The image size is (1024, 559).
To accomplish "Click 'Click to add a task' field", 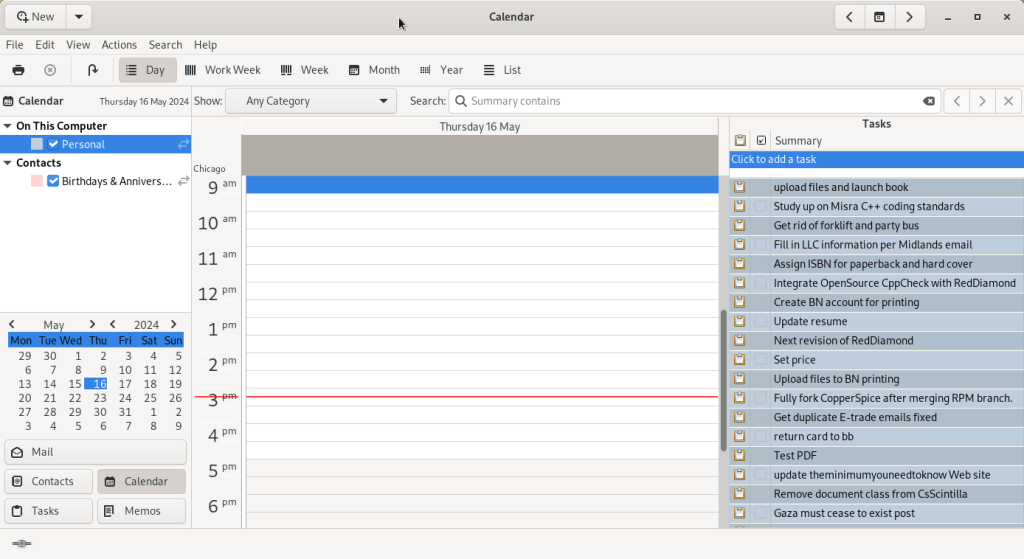I will (876, 159).
